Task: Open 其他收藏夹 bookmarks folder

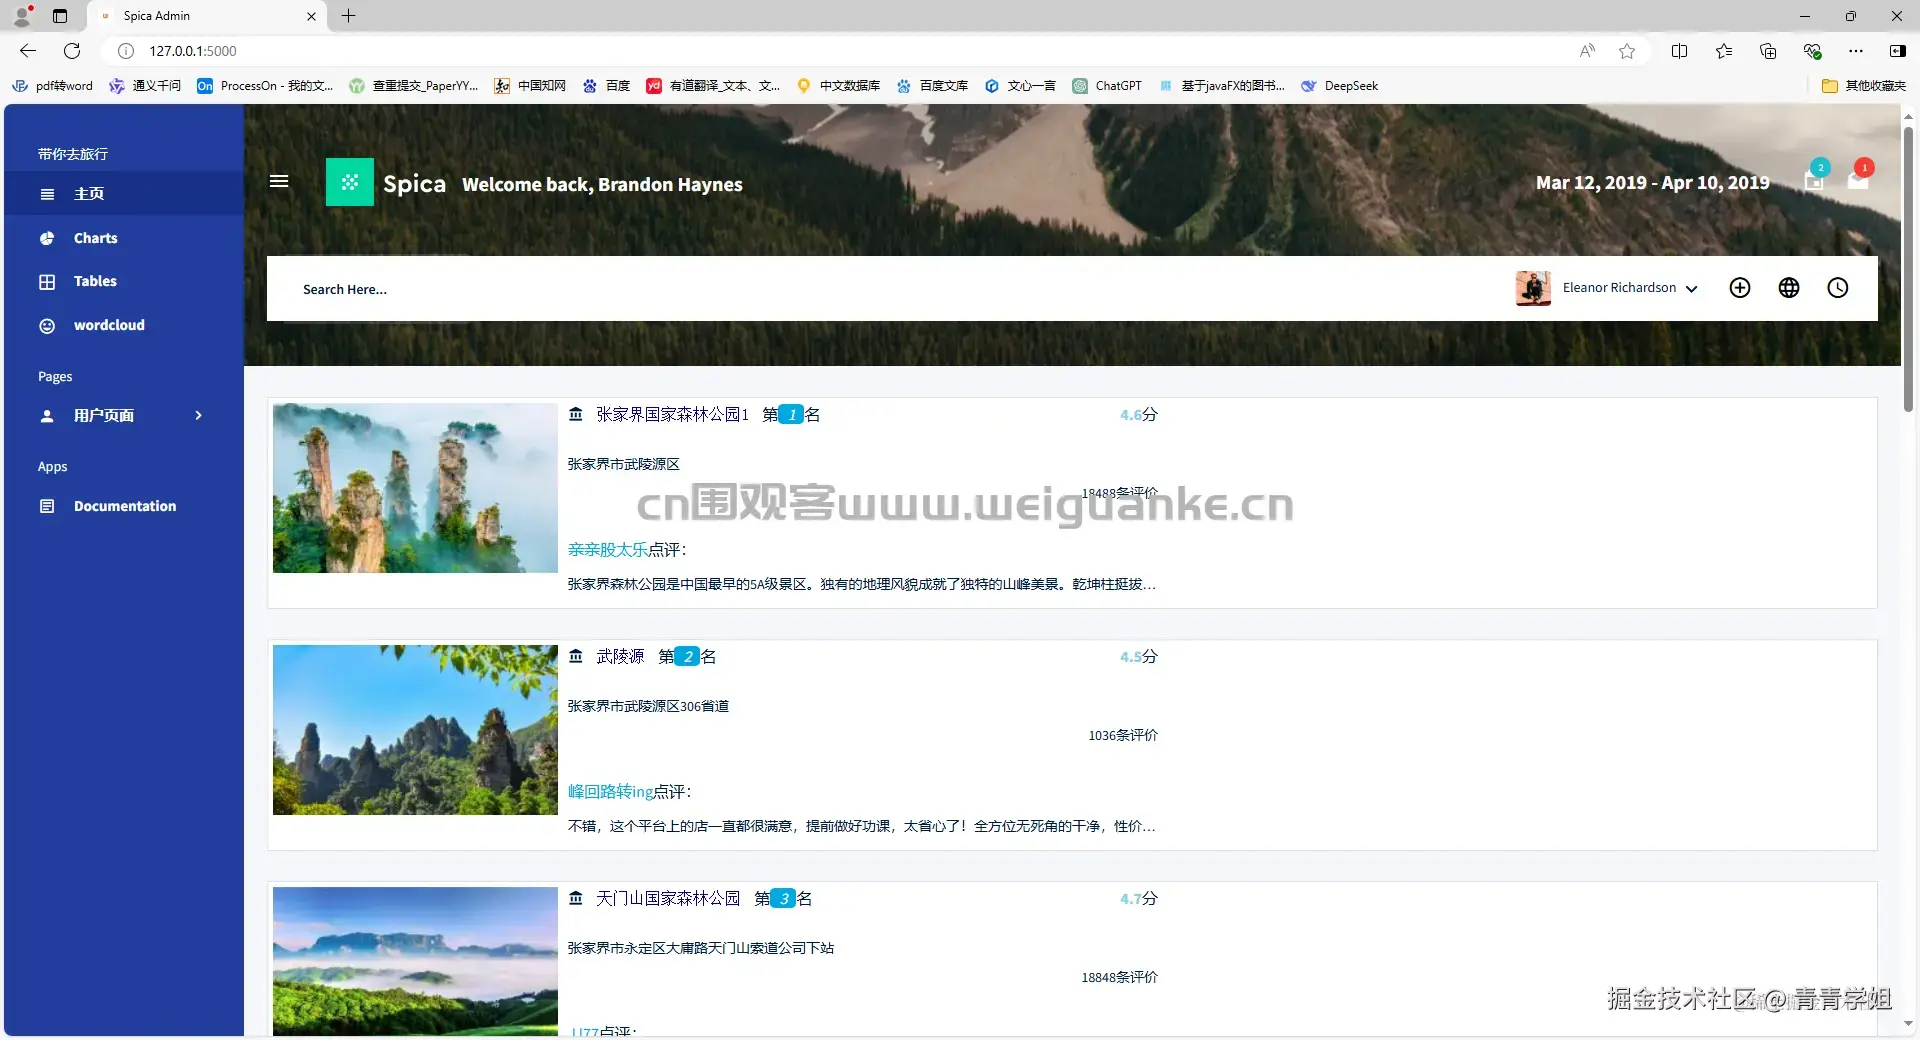Action: [x=1864, y=86]
